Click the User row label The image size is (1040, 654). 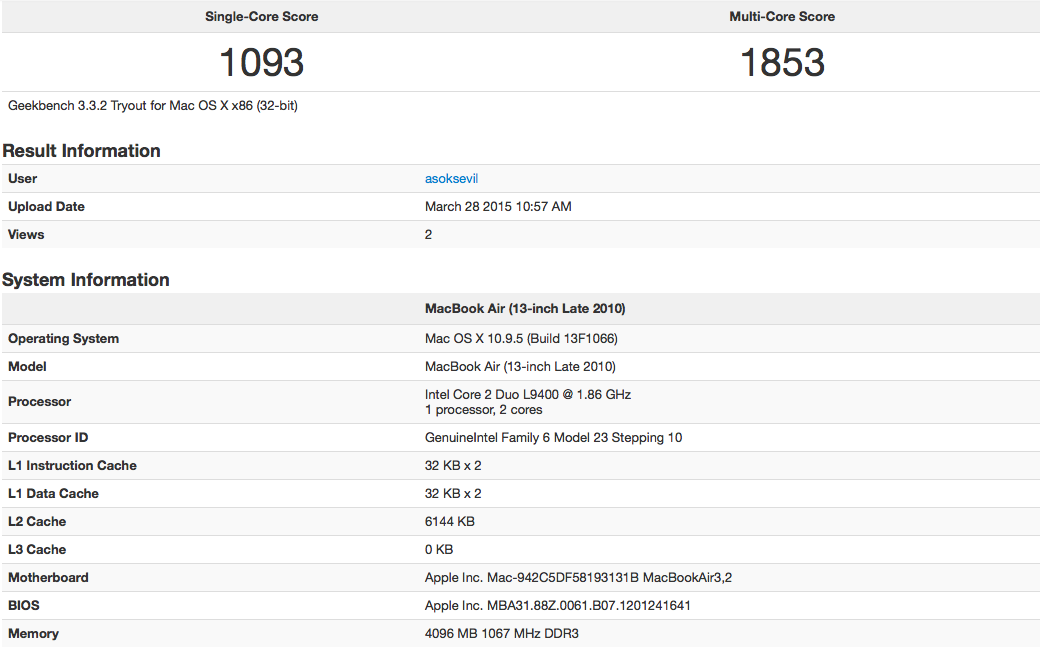23,178
